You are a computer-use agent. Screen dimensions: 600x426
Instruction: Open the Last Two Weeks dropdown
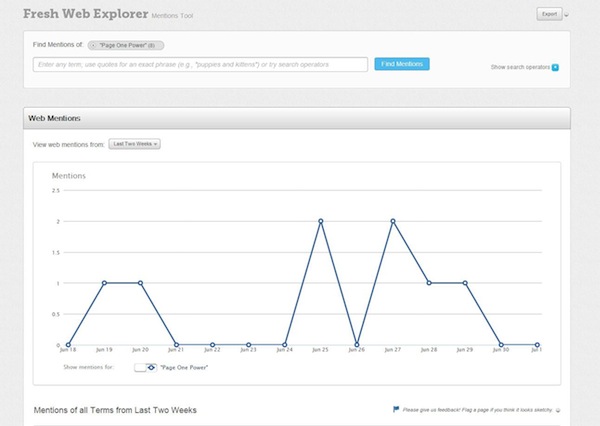[134, 144]
